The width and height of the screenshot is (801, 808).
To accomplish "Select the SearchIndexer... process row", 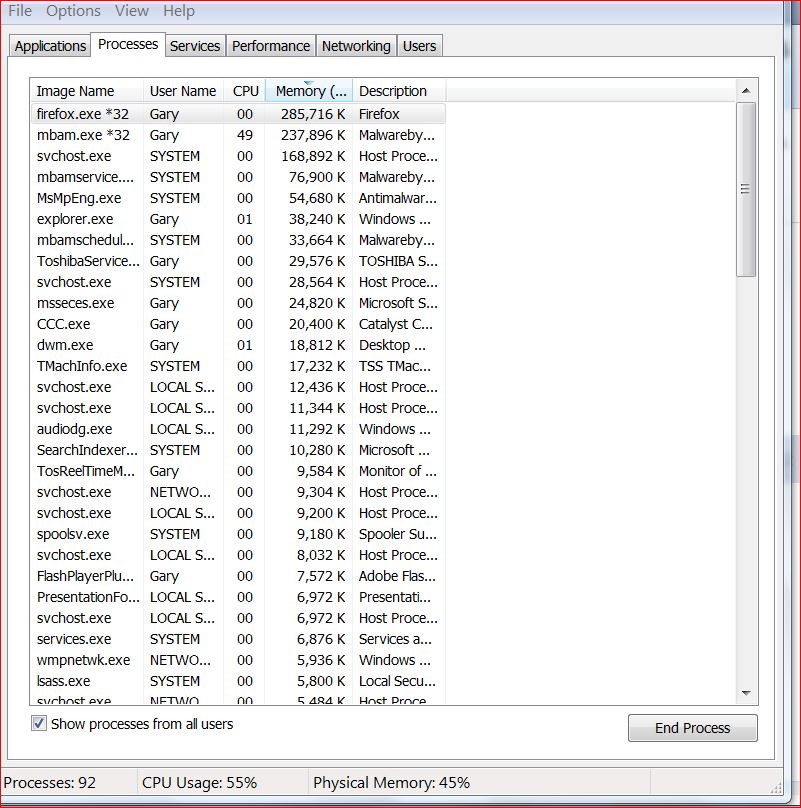I will point(238,450).
